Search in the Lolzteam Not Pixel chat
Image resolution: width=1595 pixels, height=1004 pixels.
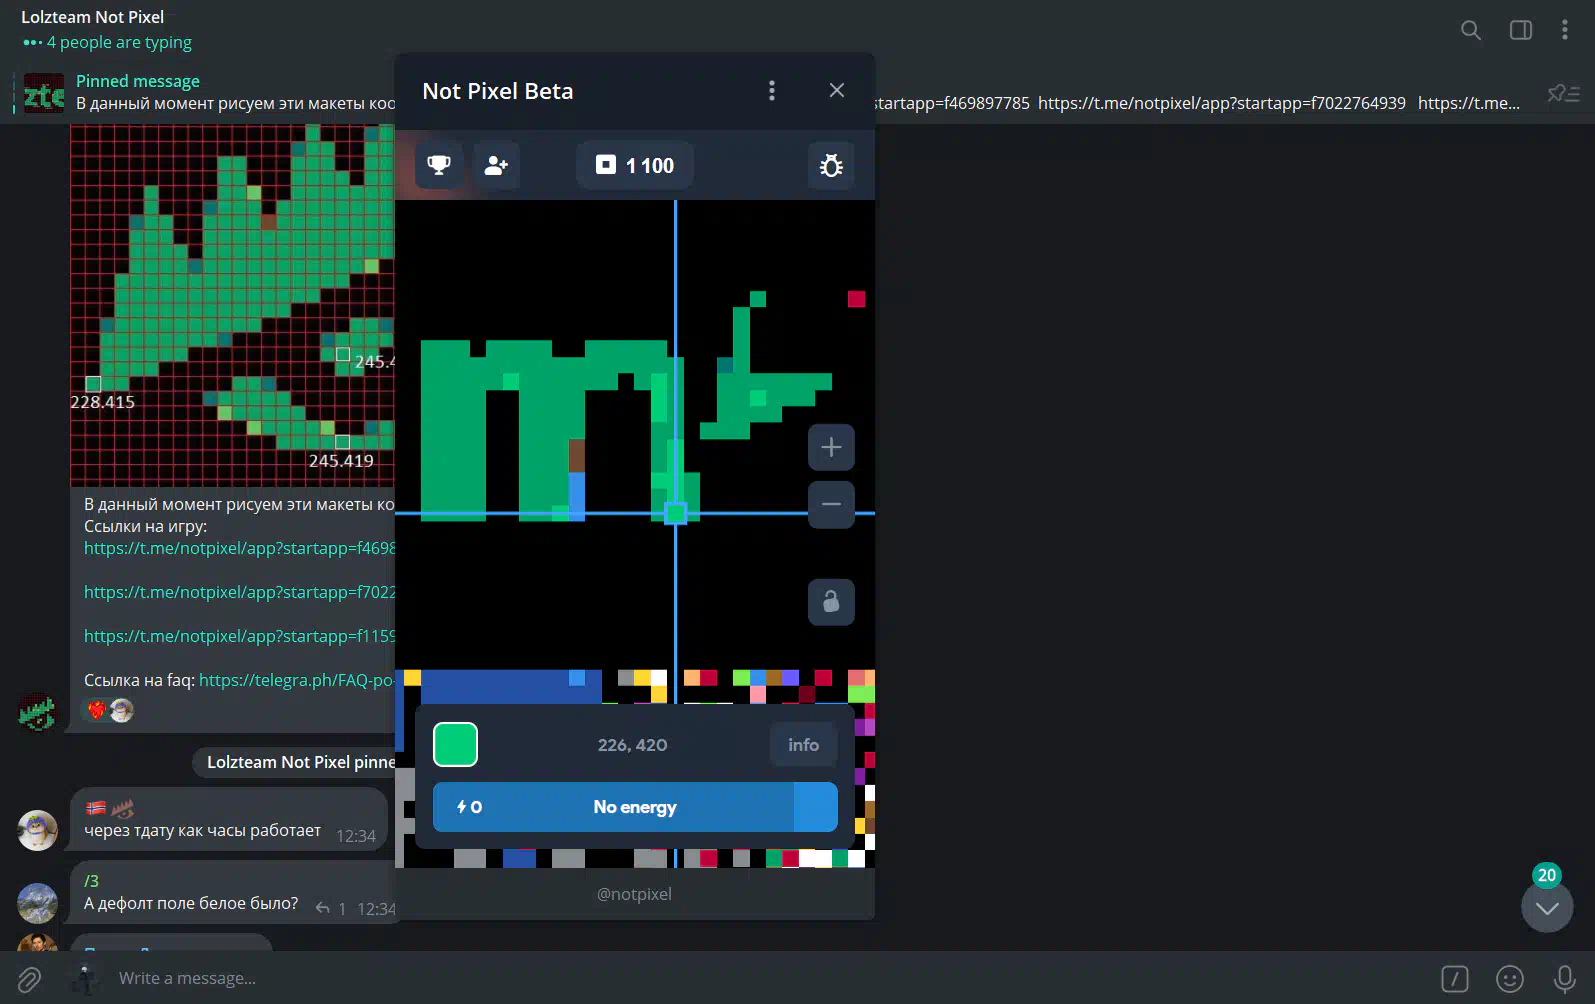(x=1471, y=30)
